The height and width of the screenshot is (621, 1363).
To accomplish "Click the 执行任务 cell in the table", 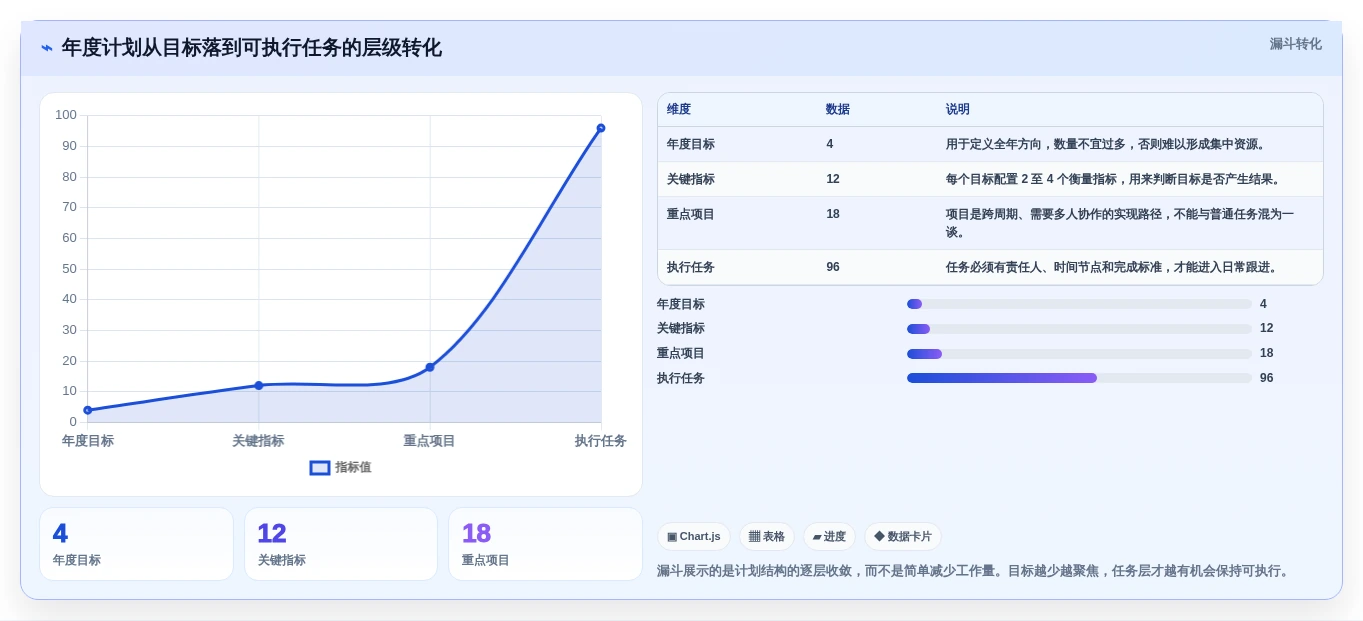I will pyautogui.click(x=691, y=267).
